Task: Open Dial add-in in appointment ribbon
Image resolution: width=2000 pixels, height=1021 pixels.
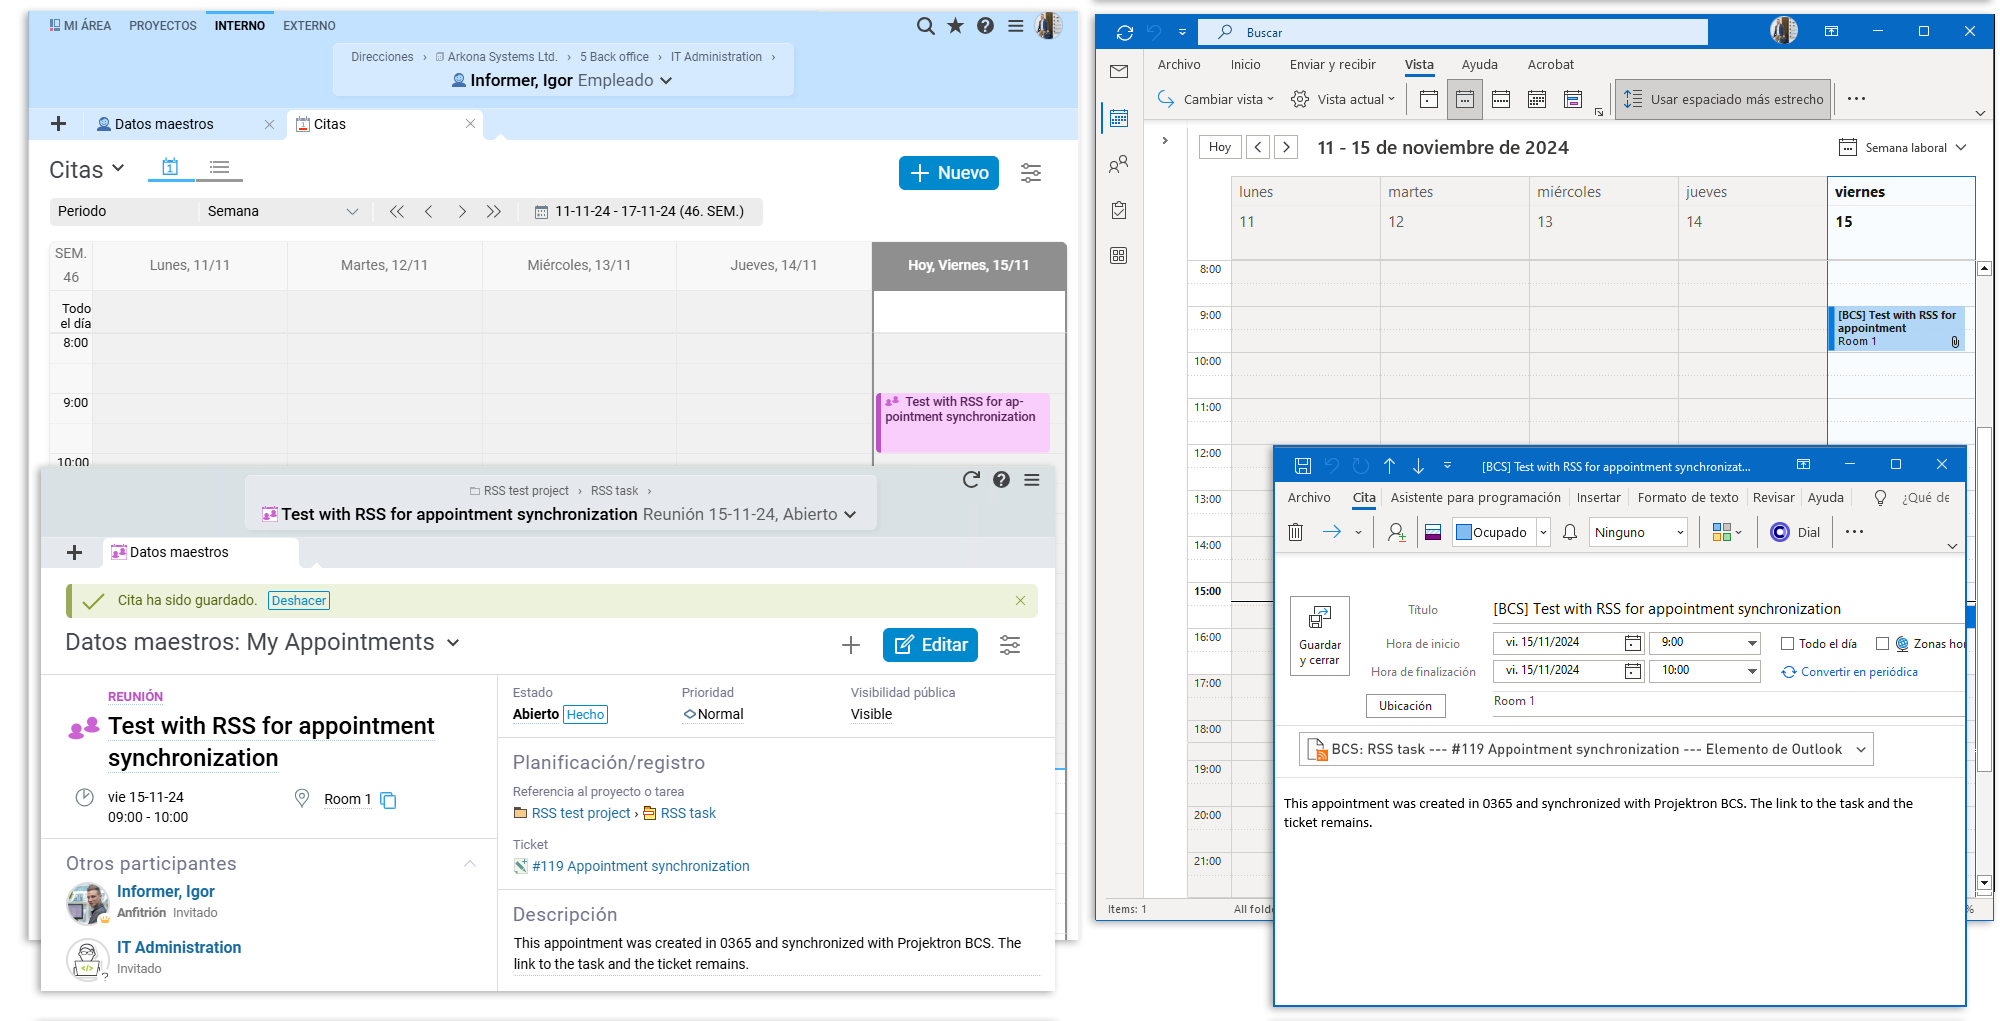Action: click(x=1795, y=532)
